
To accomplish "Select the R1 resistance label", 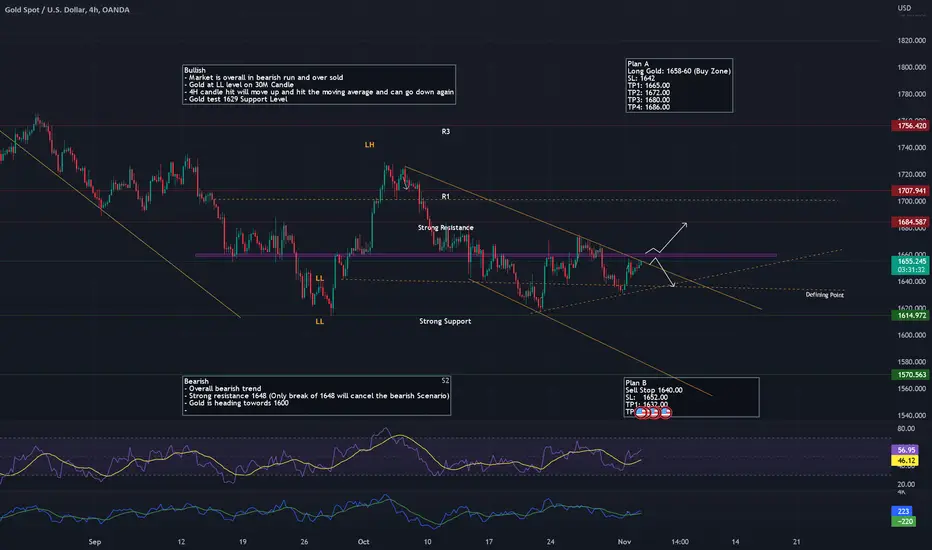I will [446, 196].
